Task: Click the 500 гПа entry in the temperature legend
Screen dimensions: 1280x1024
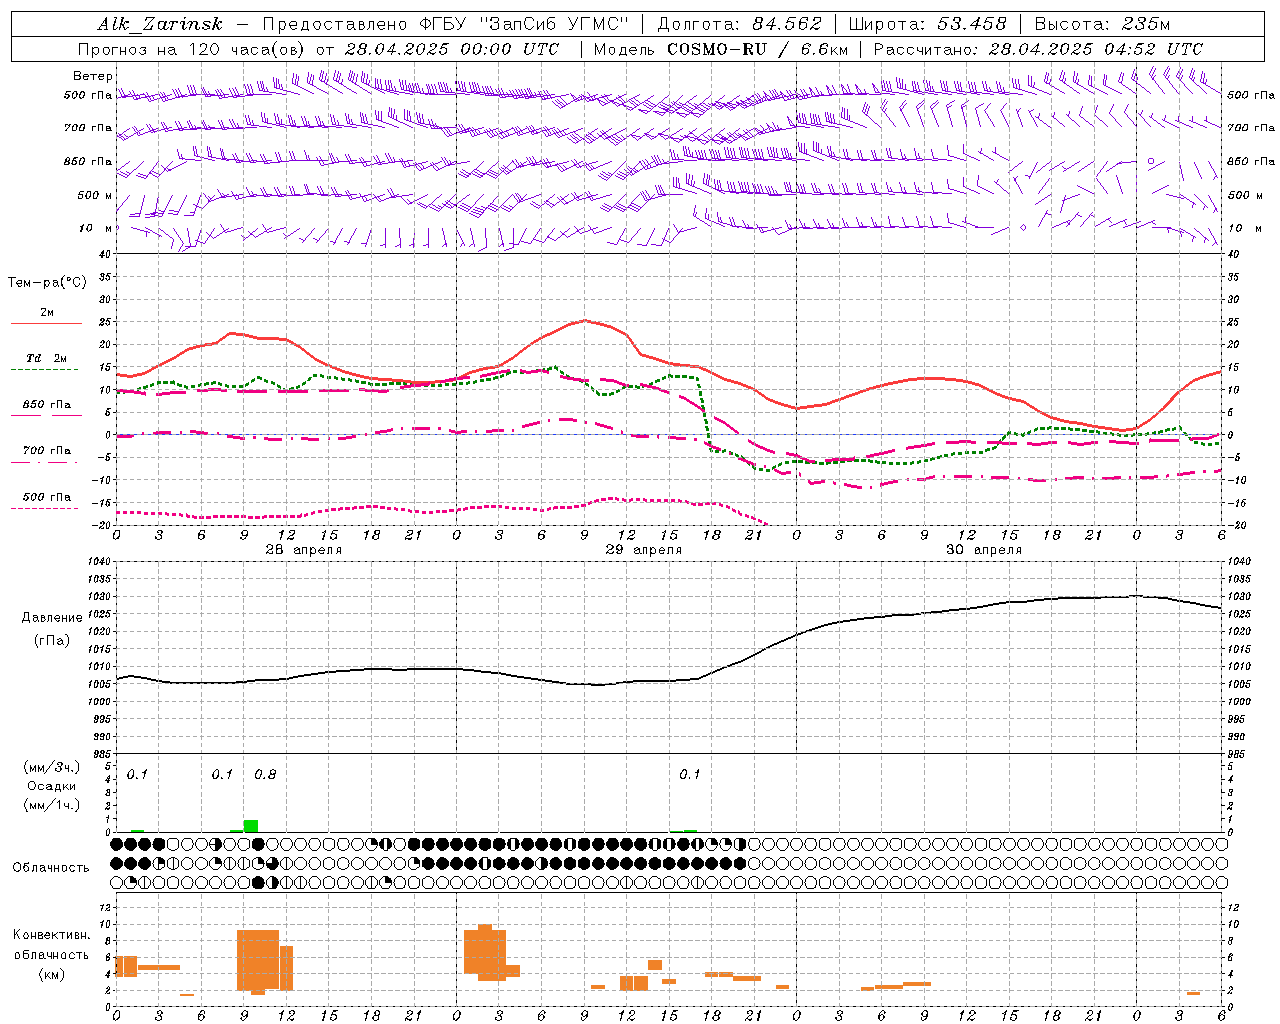Action: coord(47,497)
